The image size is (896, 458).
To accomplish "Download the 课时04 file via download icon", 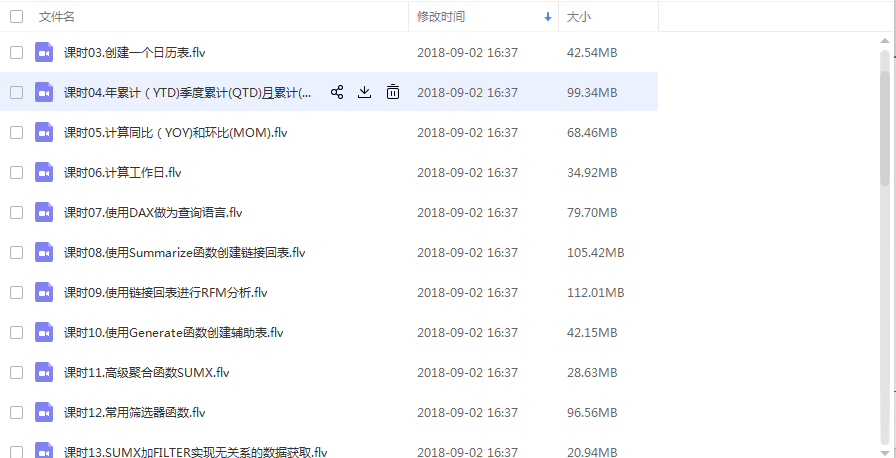I will [x=365, y=92].
